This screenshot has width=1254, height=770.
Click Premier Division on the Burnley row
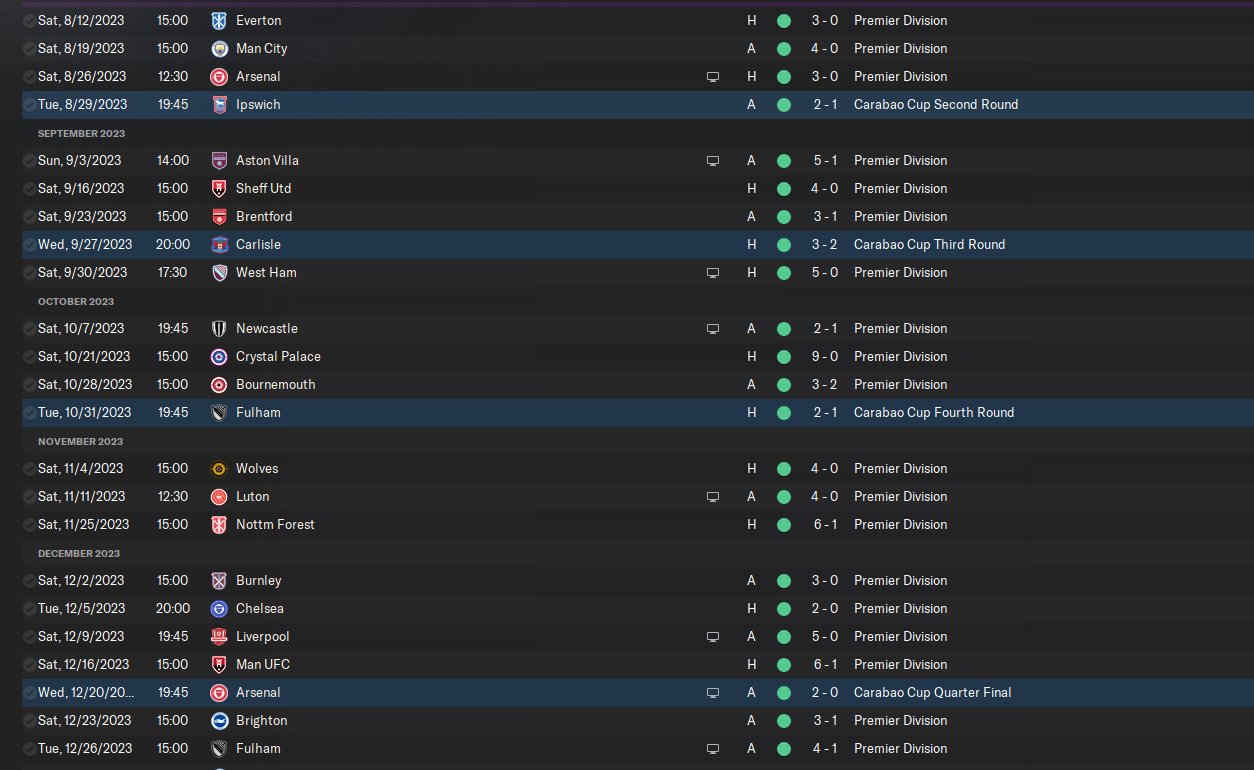pyautogui.click(x=901, y=580)
